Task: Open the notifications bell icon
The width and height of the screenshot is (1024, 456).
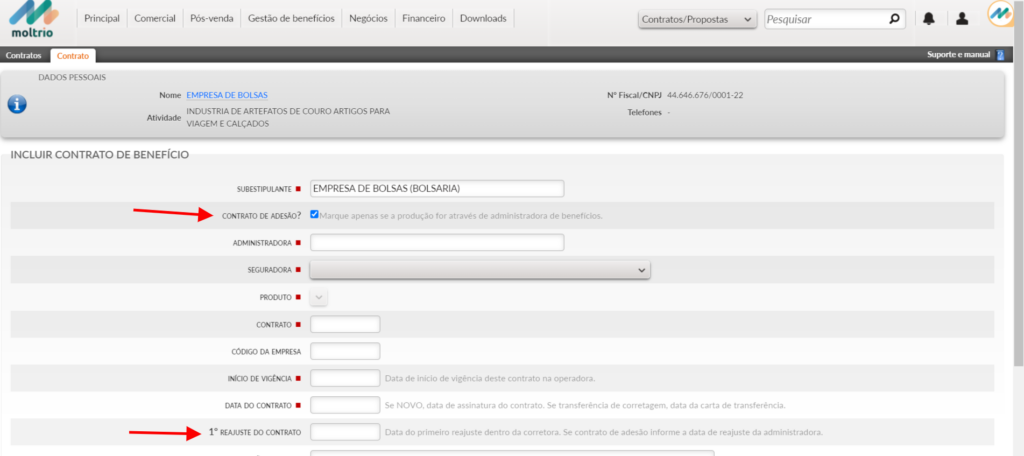Action: point(929,19)
